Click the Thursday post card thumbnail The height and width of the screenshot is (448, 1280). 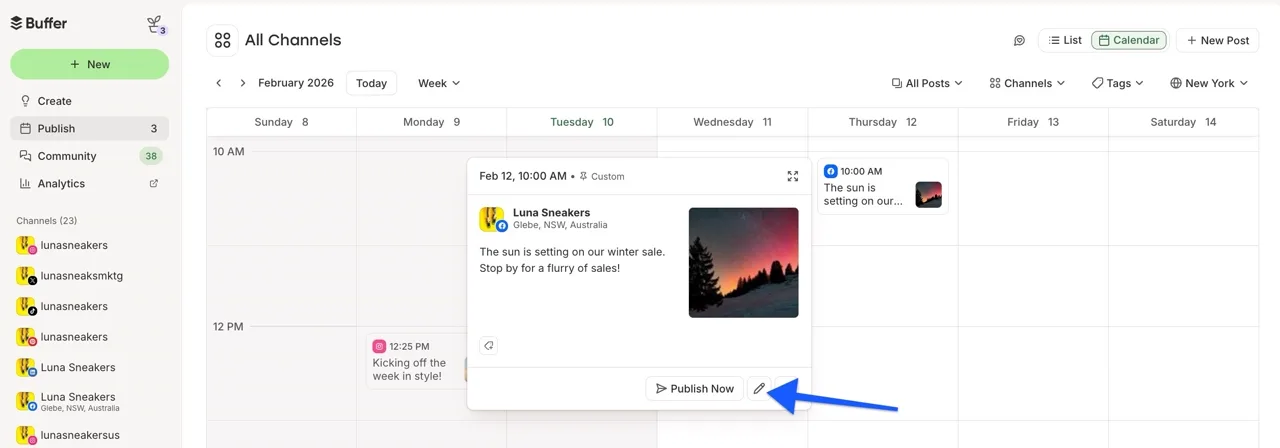click(x=928, y=194)
